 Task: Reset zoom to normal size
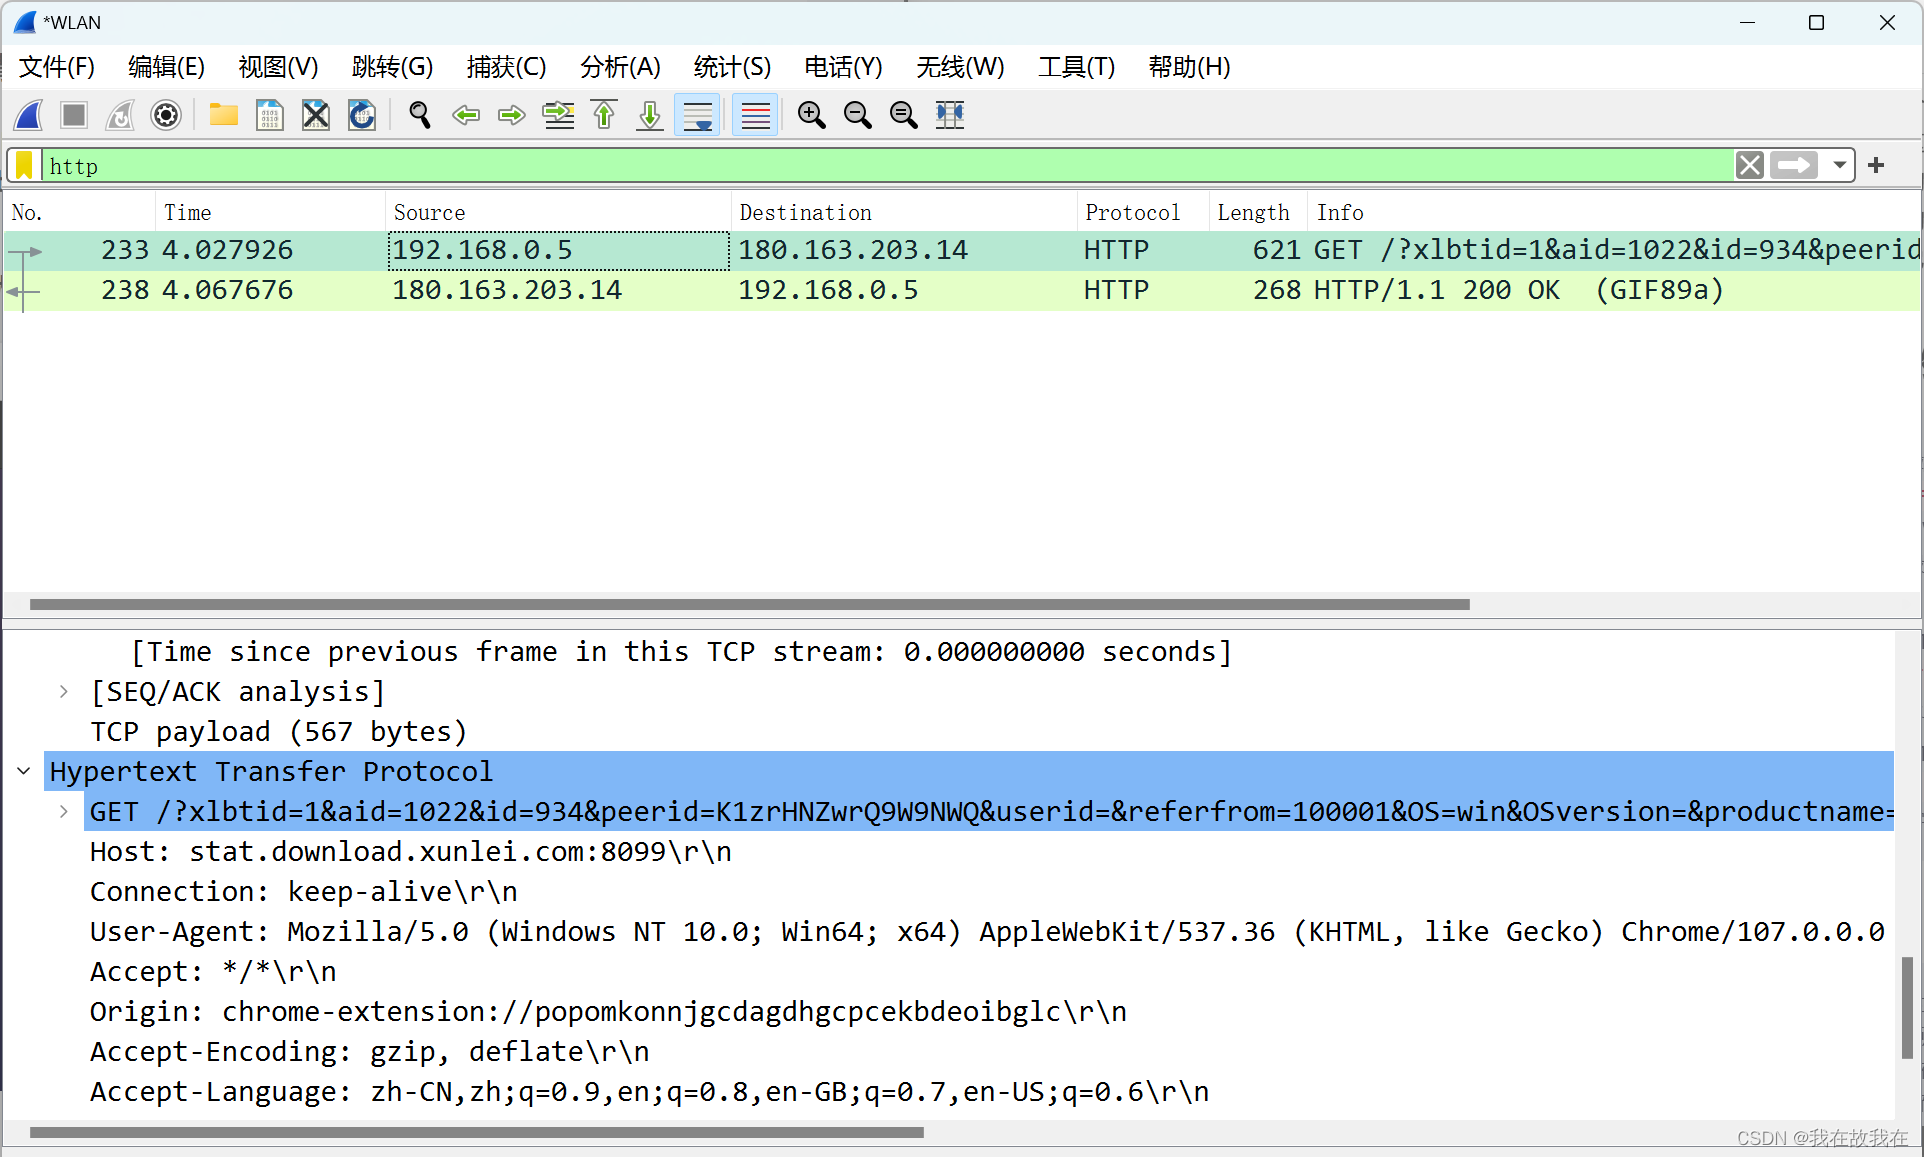click(x=903, y=115)
